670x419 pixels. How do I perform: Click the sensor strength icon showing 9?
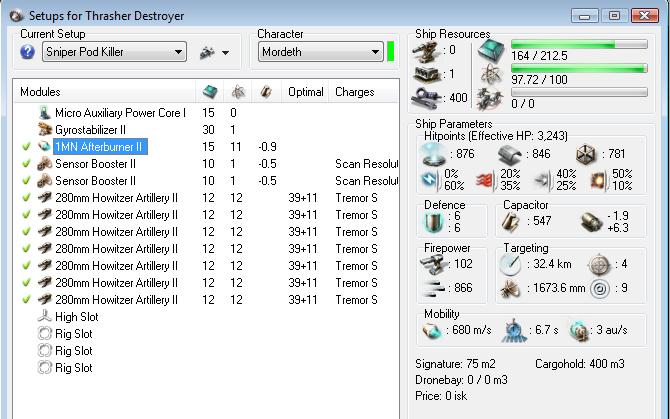(599, 289)
